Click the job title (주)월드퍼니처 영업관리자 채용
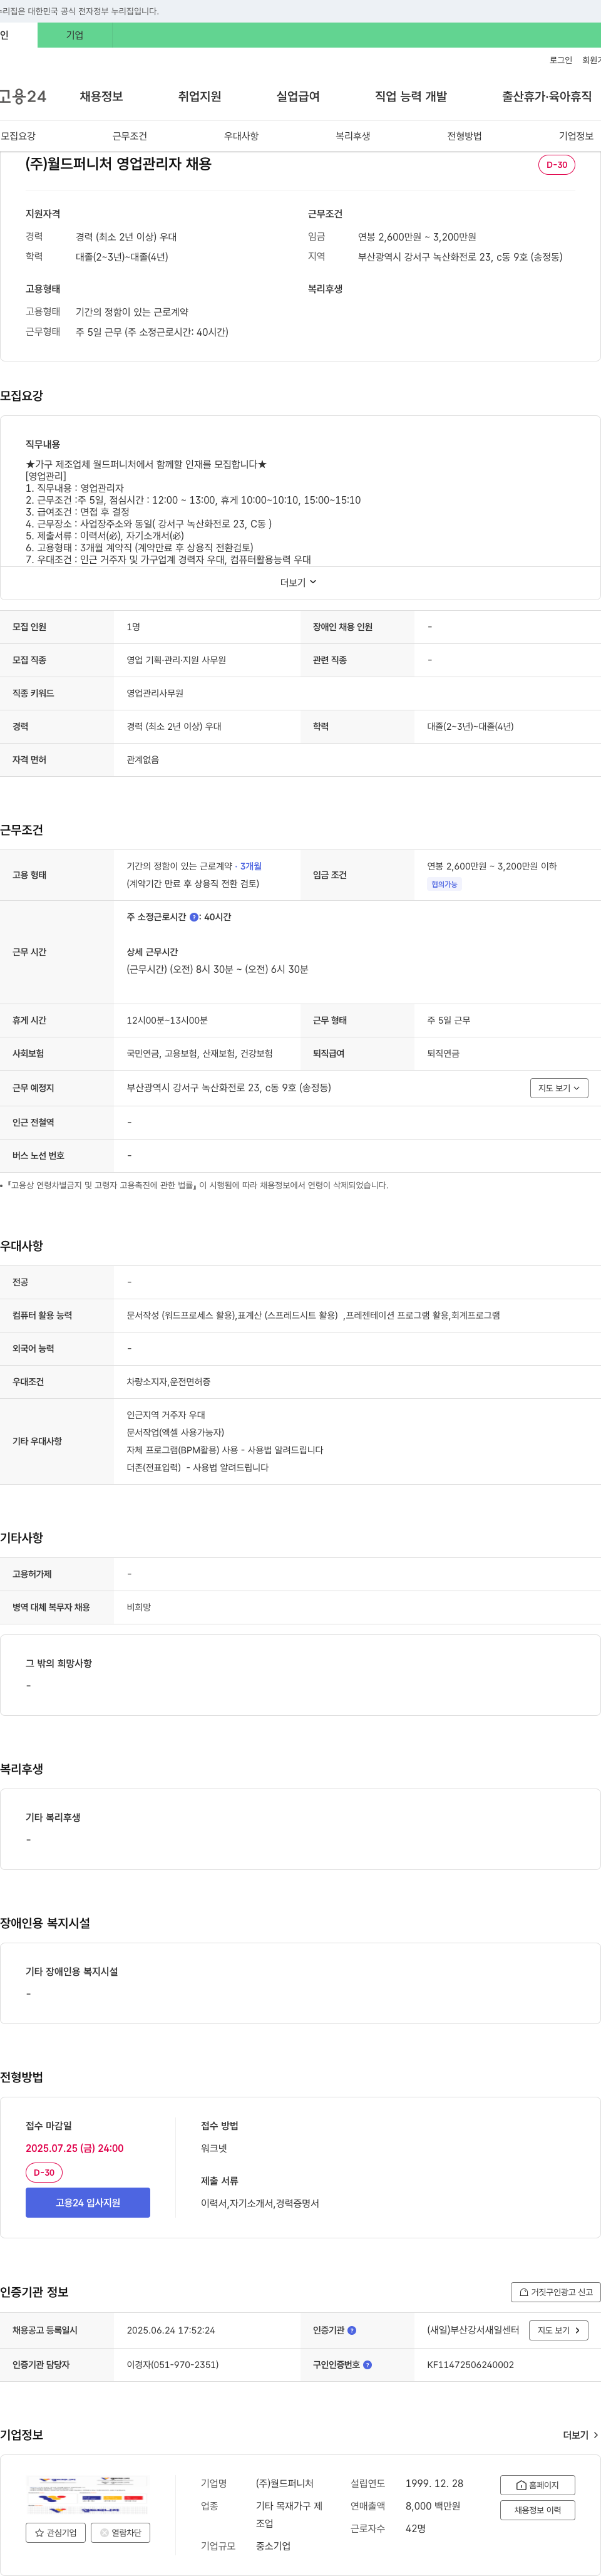 (x=118, y=164)
